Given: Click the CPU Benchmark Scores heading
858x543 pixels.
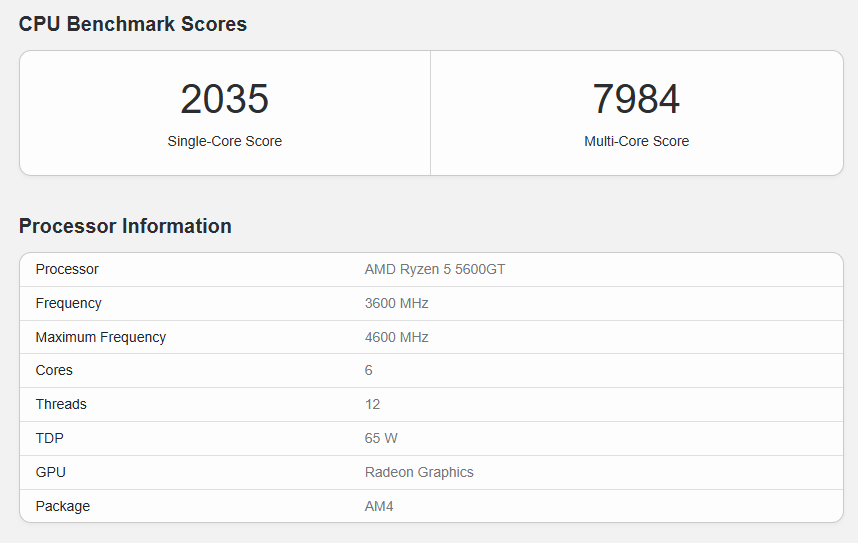Looking at the screenshot, I should (x=133, y=24).
